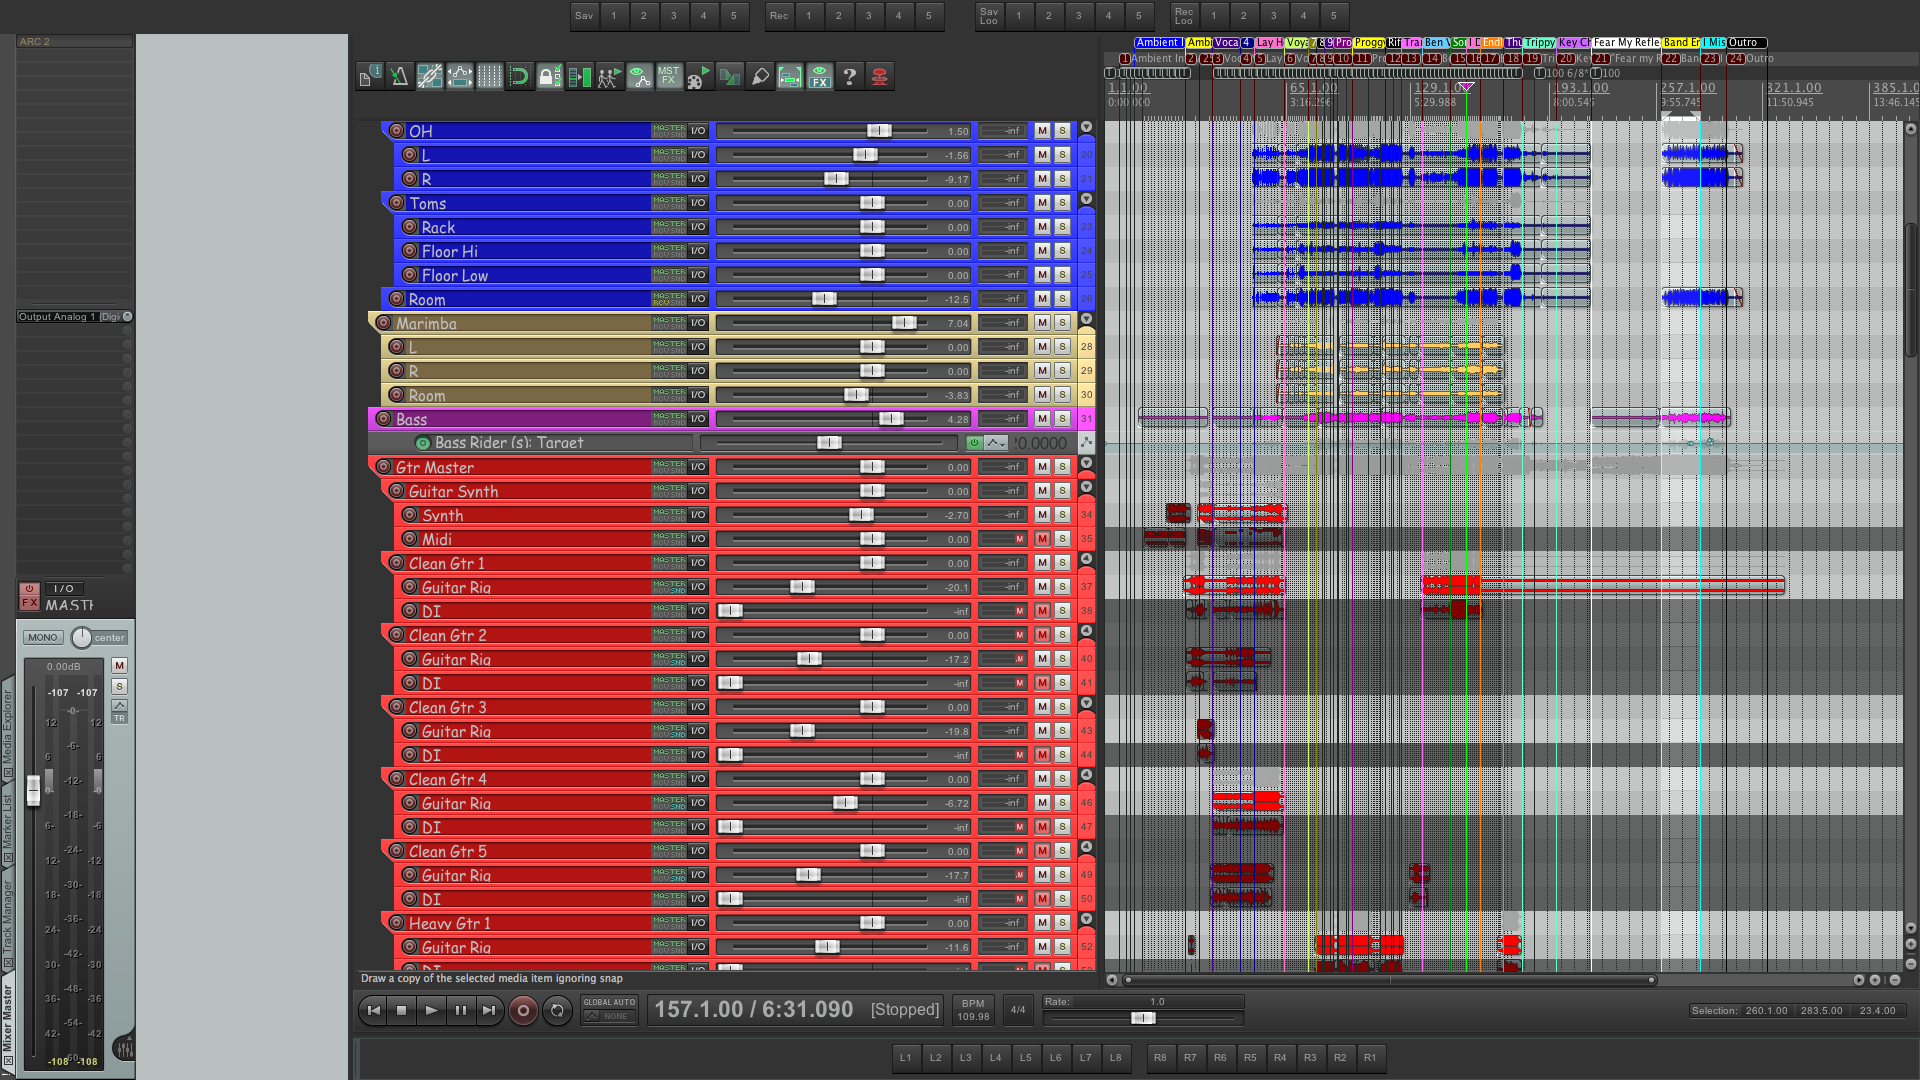Collapse the Toms folder track

tap(1086, 200)
